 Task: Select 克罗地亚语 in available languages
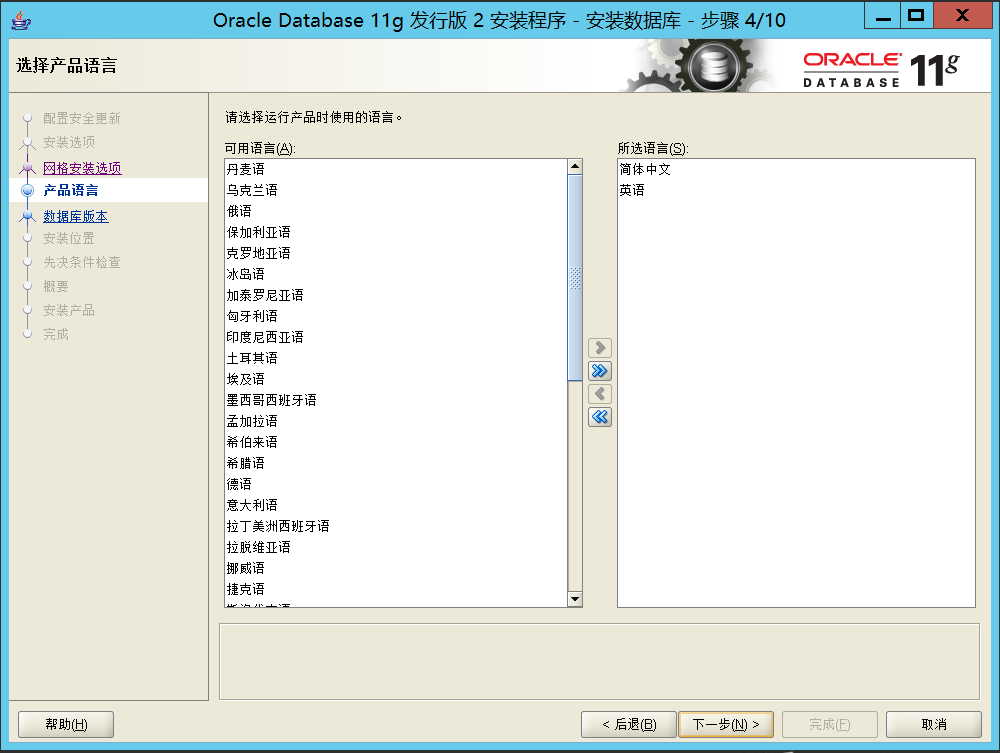(395, 253)
